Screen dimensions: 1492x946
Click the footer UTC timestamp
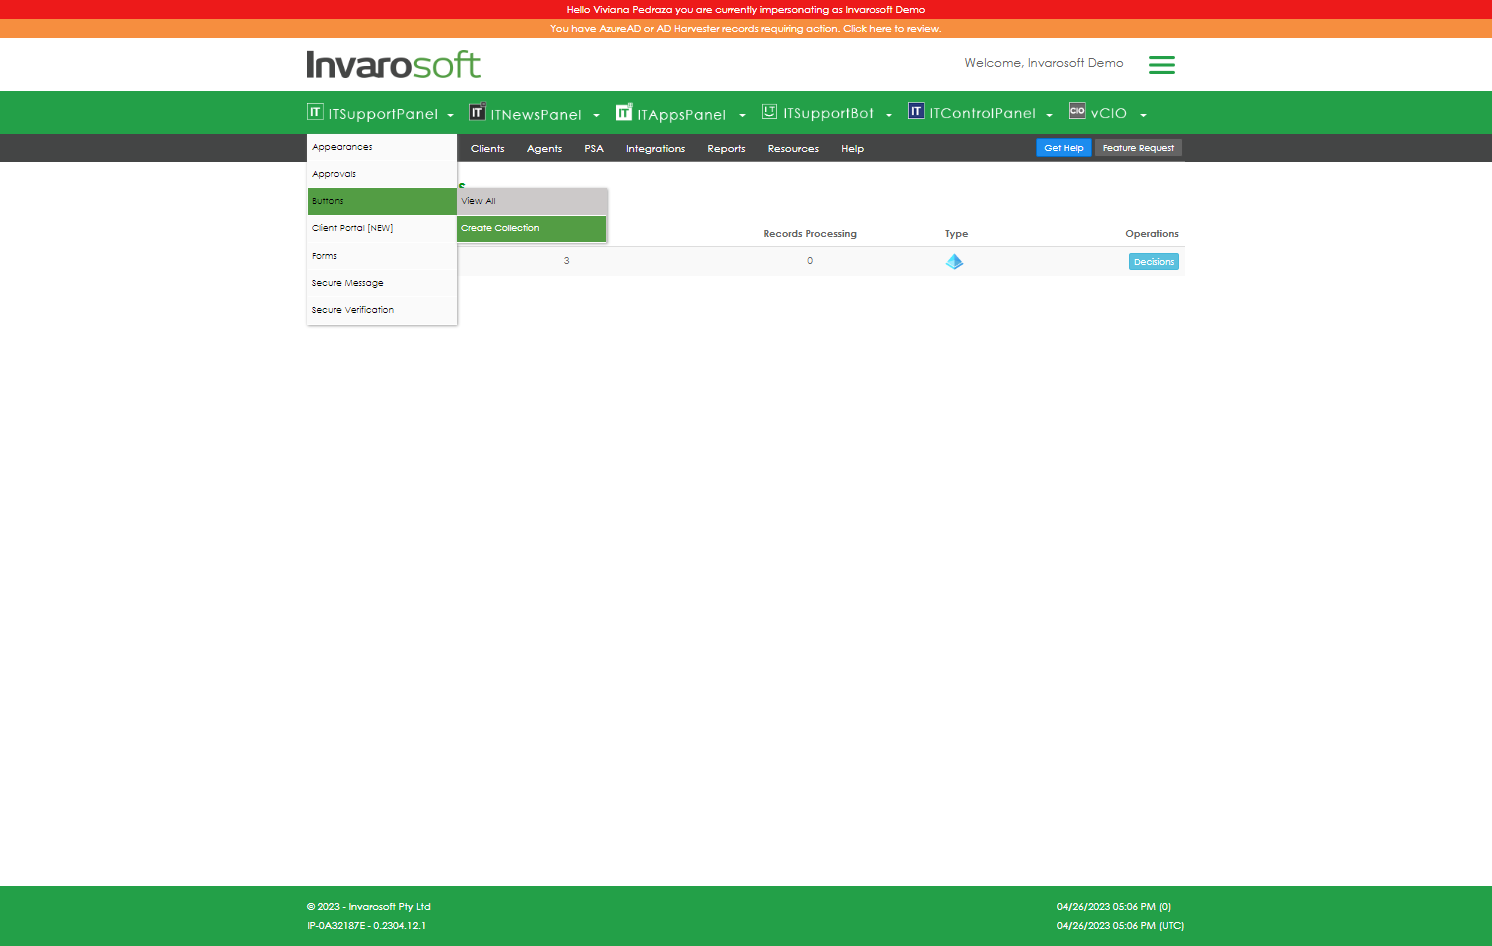(1120, 926)
